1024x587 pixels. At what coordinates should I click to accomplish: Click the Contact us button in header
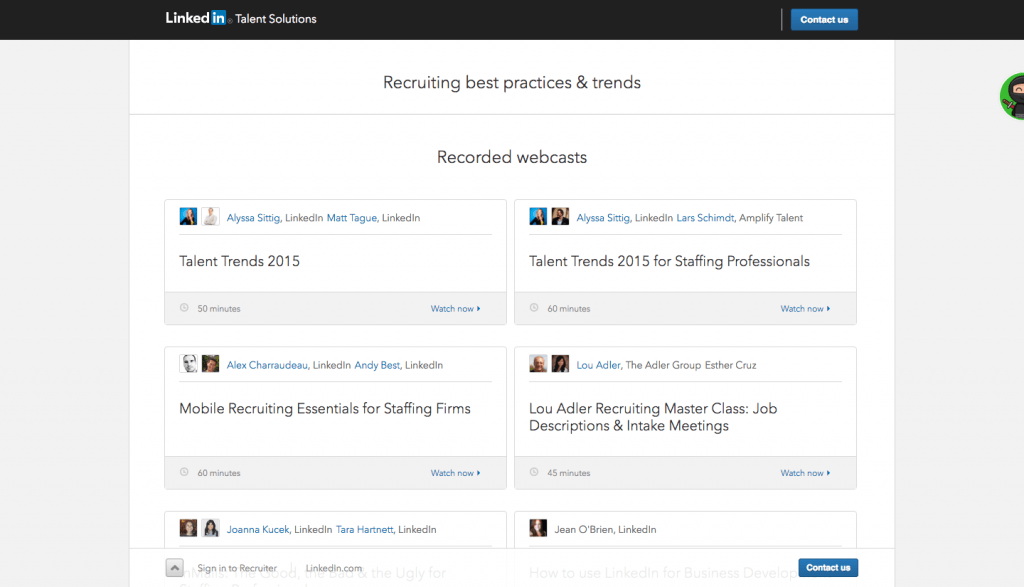click(824, 20)
